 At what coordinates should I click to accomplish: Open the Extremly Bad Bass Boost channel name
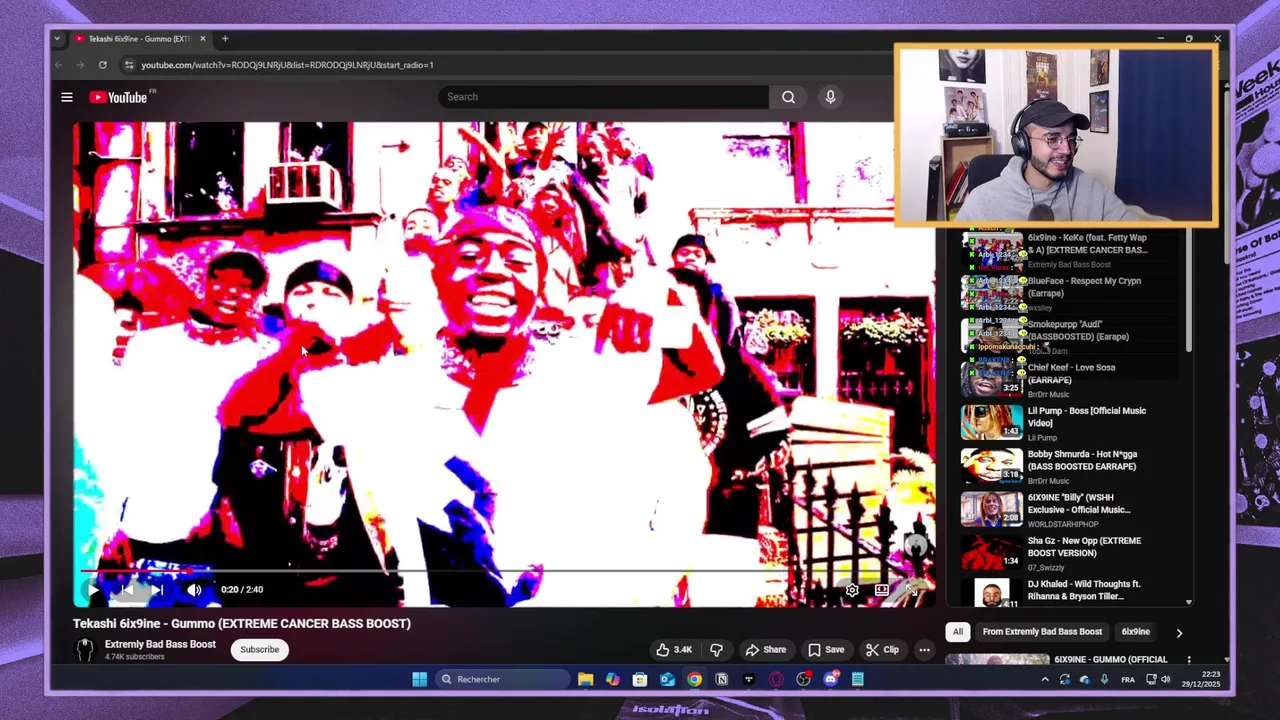[x=160, y=645]
